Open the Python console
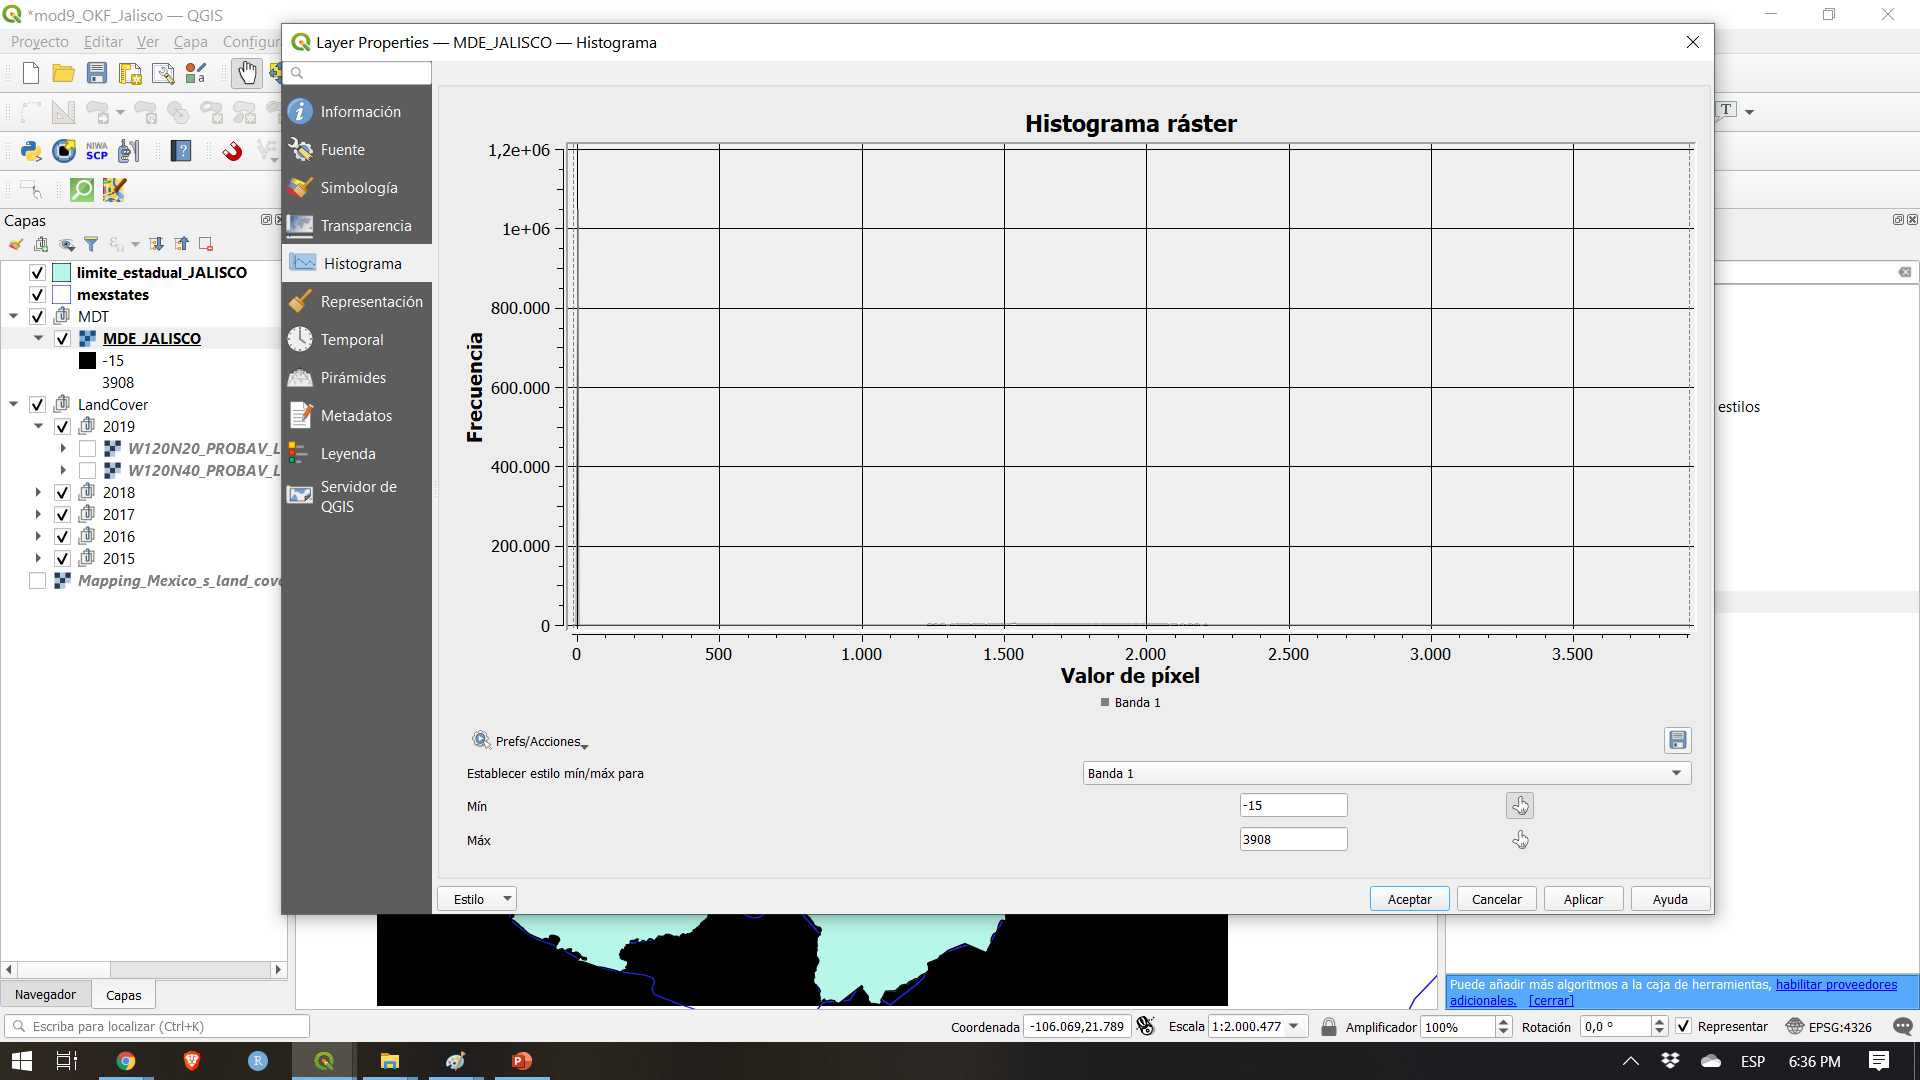 point(31,151)
